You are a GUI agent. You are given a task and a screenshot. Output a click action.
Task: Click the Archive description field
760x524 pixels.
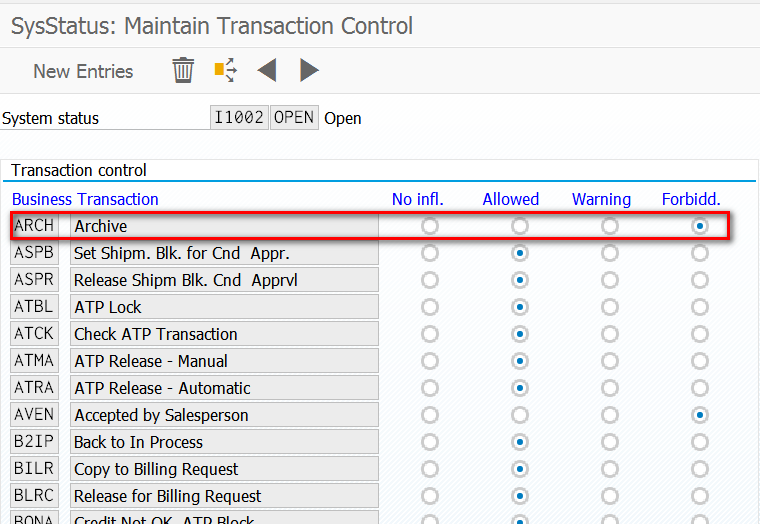pyautogui.click(x=224, y=226)
